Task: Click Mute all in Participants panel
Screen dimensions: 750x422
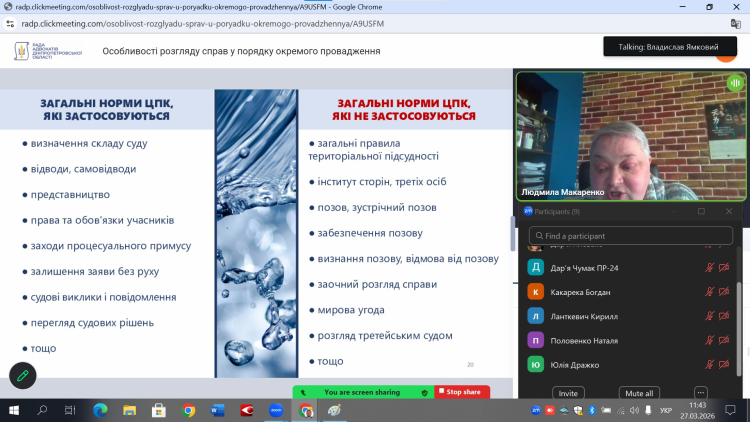Action: pos(637,393)
